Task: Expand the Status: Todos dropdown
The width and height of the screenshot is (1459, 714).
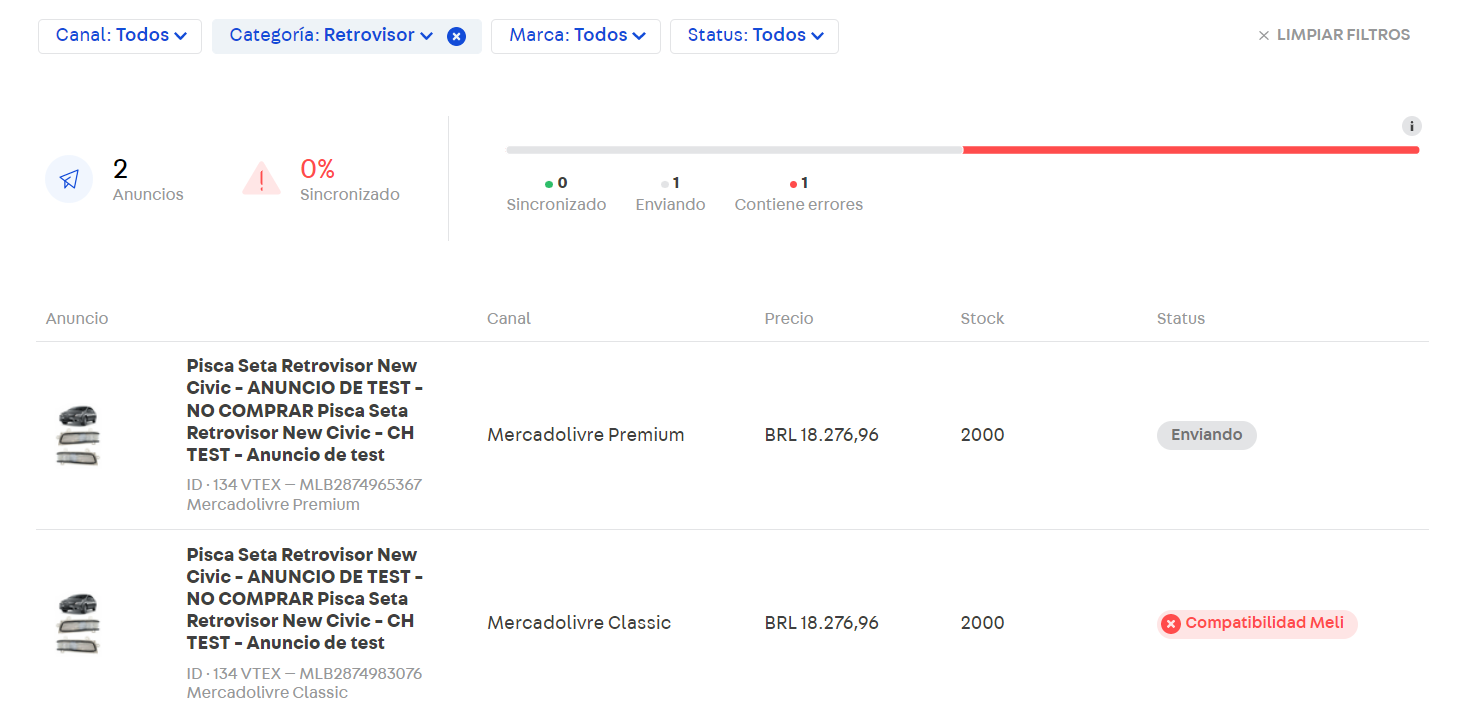Action: tap(754, 35)
